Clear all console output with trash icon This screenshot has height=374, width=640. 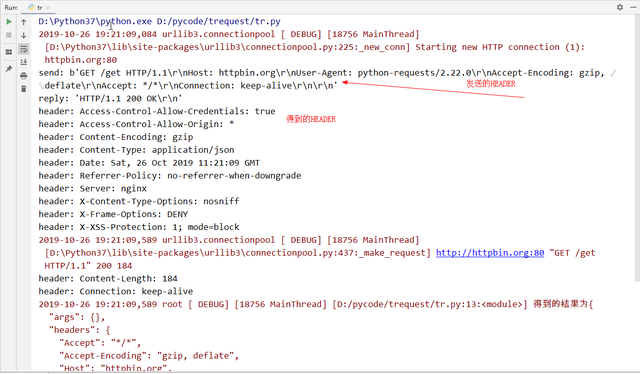tap(24, 89)
